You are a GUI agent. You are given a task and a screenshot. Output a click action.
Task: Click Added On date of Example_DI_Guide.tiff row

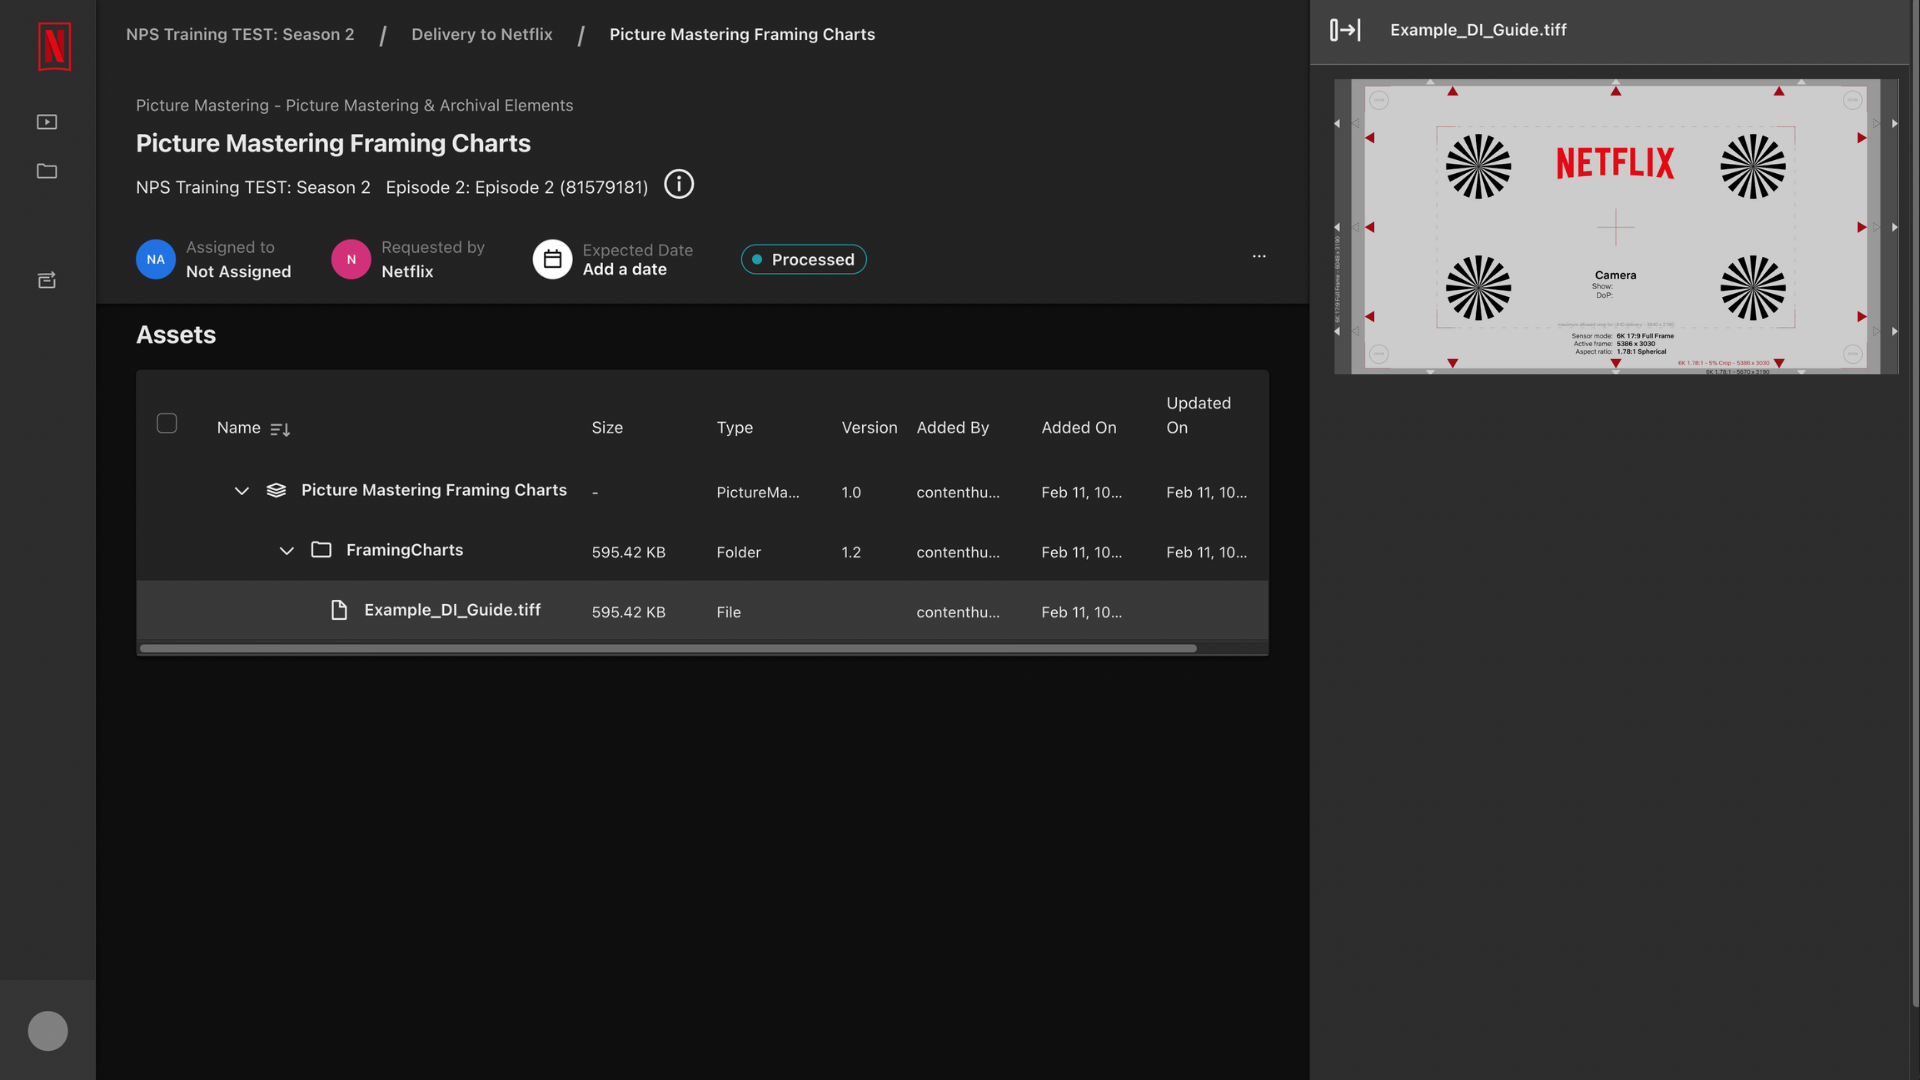coord(1081,612)
